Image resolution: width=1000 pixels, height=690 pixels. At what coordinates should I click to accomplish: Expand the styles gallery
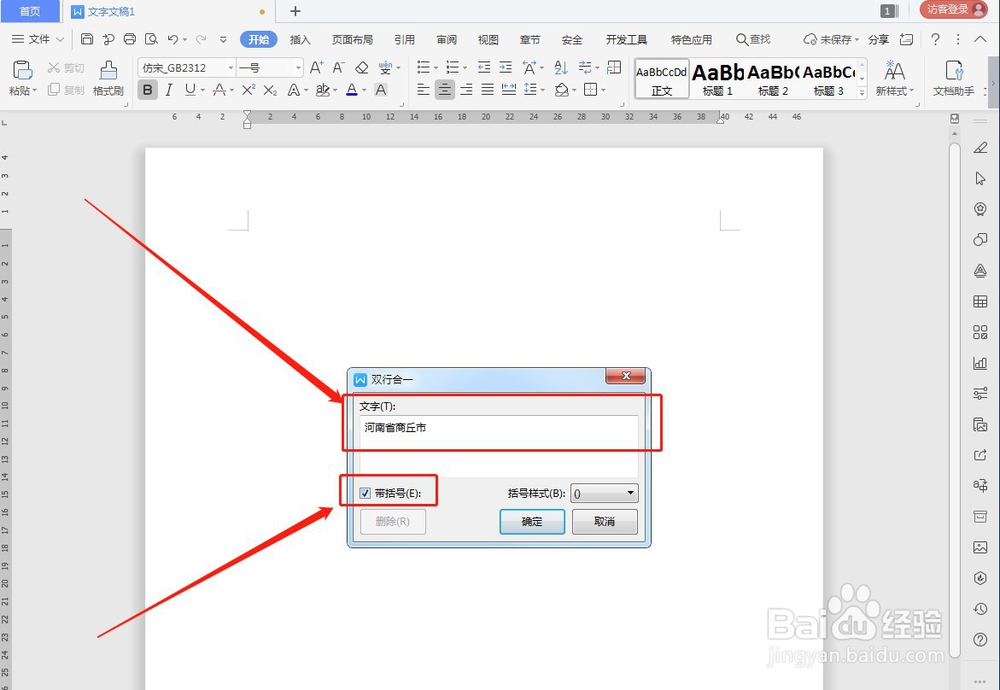tap(862, 92)
